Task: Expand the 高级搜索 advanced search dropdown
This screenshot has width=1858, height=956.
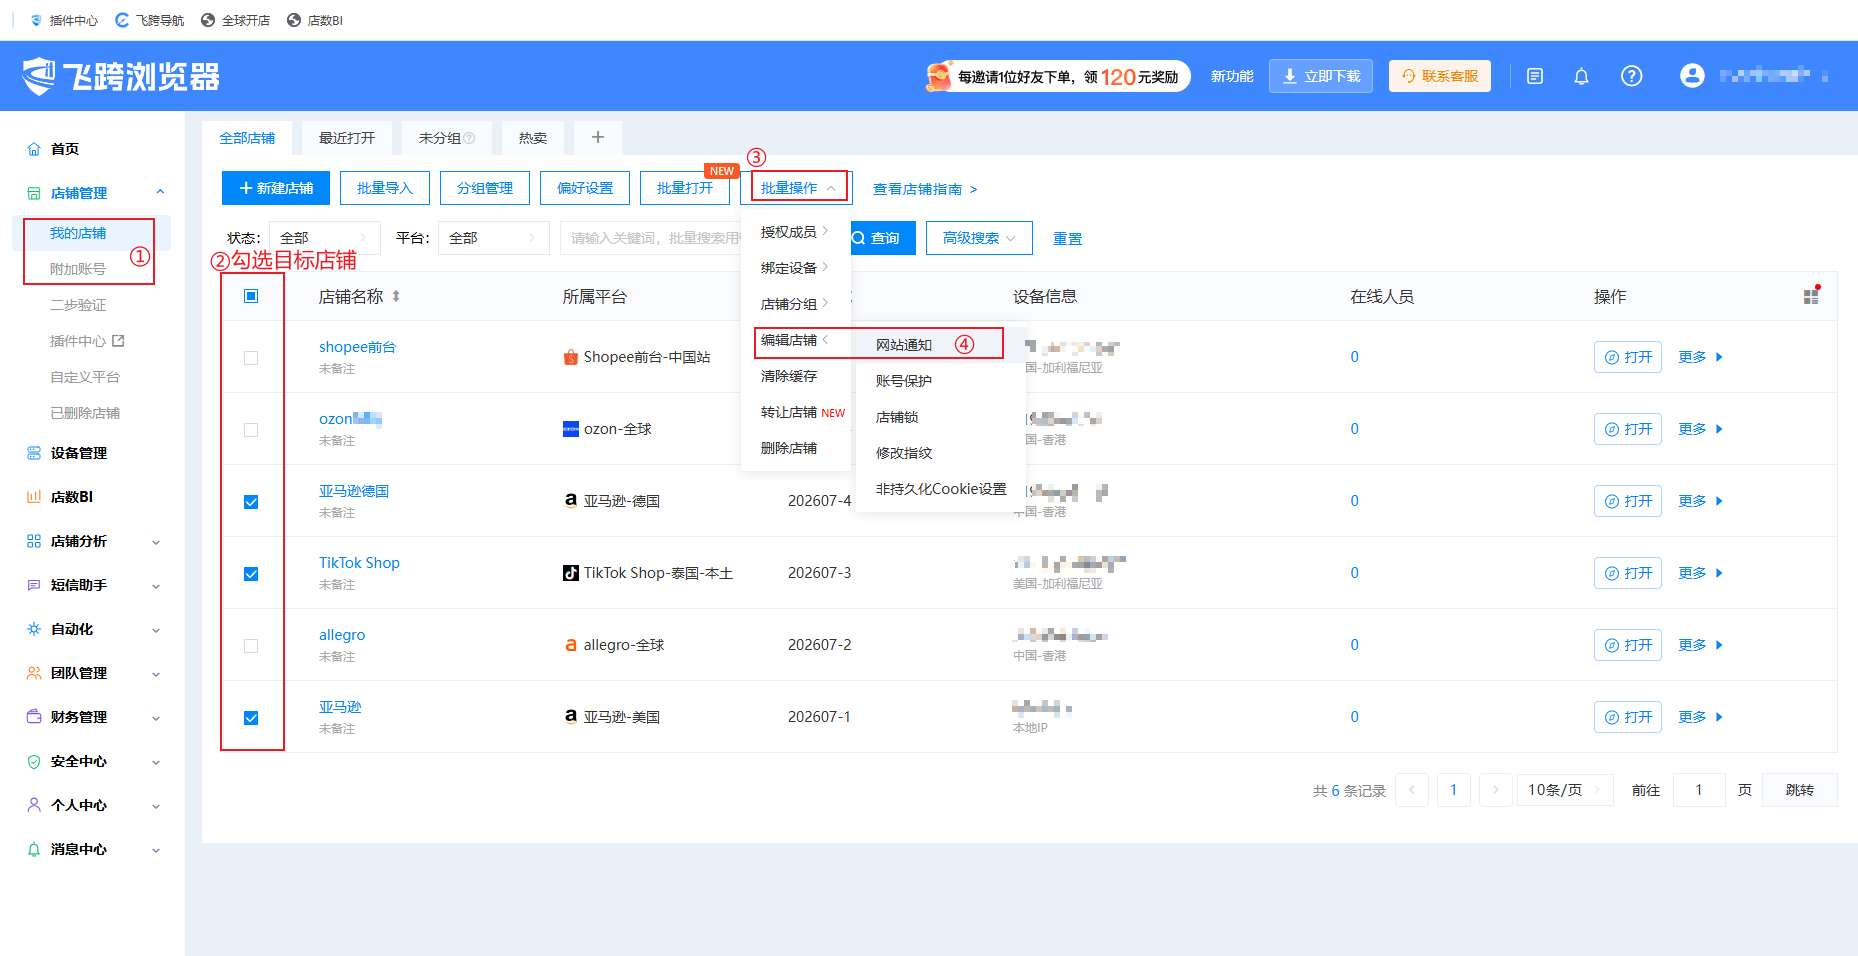Action: click(x=979, y=238)
